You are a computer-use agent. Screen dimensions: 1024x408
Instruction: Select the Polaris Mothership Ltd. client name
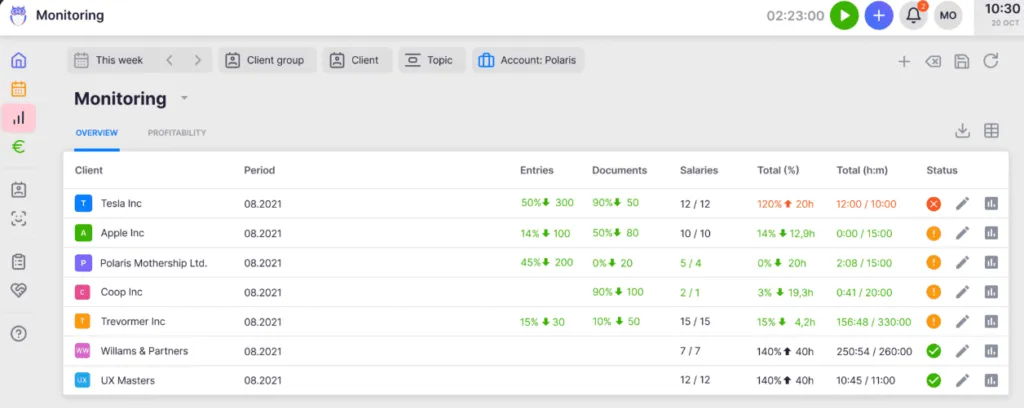tap(153, 263)
